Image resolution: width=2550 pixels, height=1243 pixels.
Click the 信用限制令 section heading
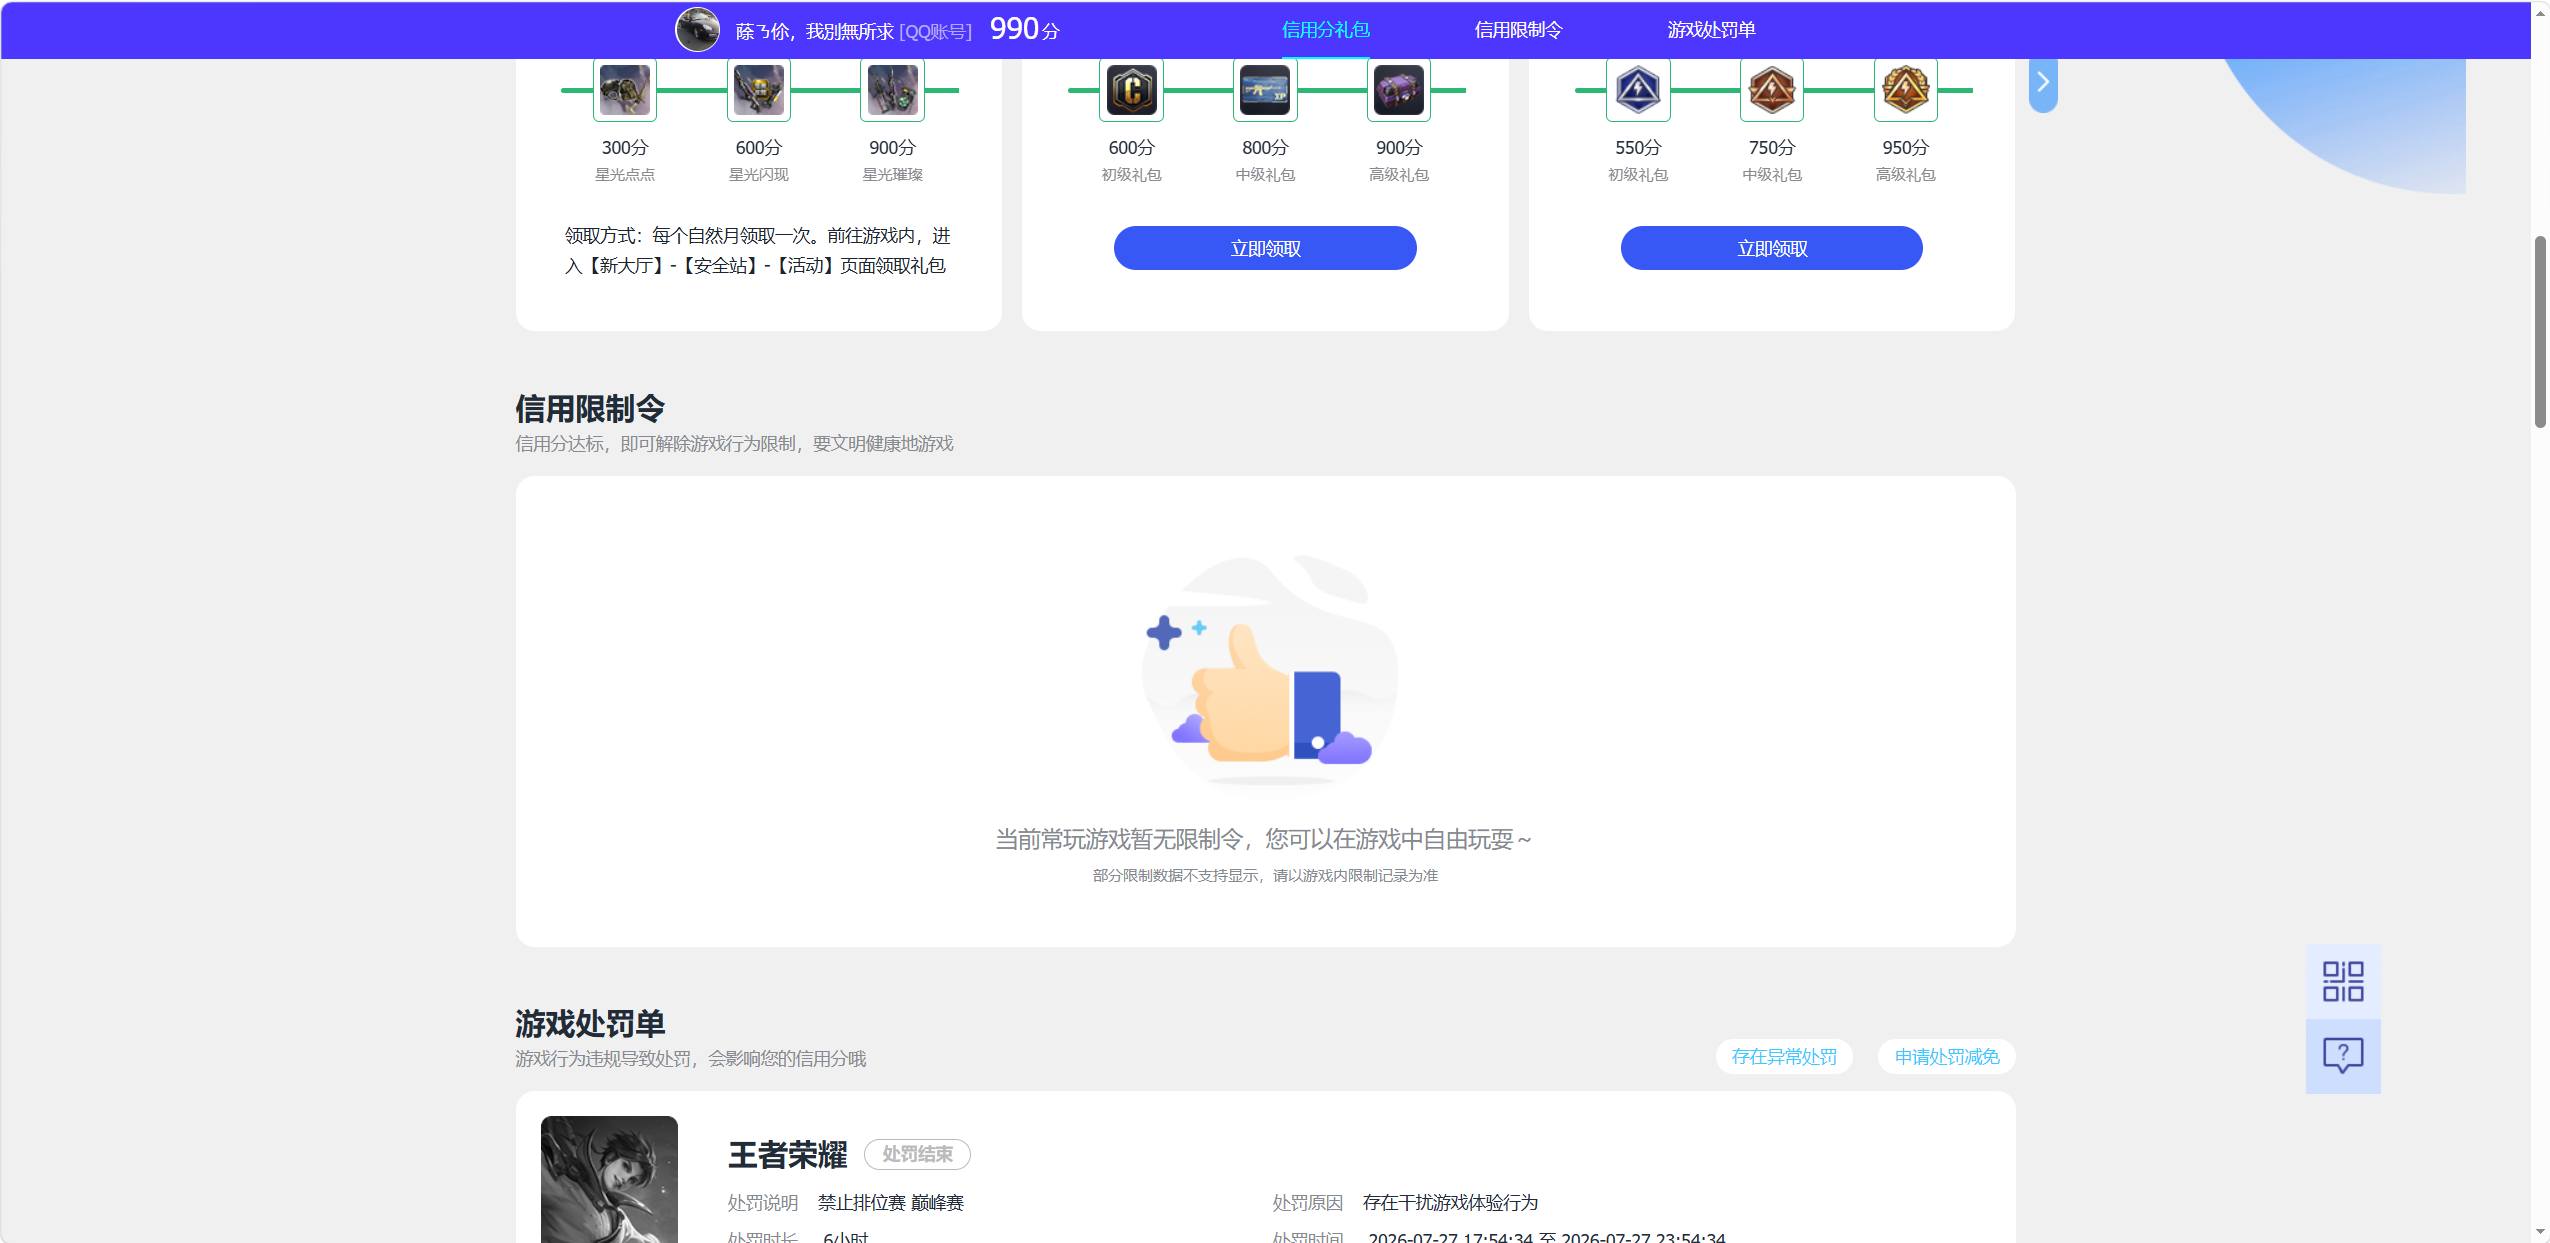[590, 408]
